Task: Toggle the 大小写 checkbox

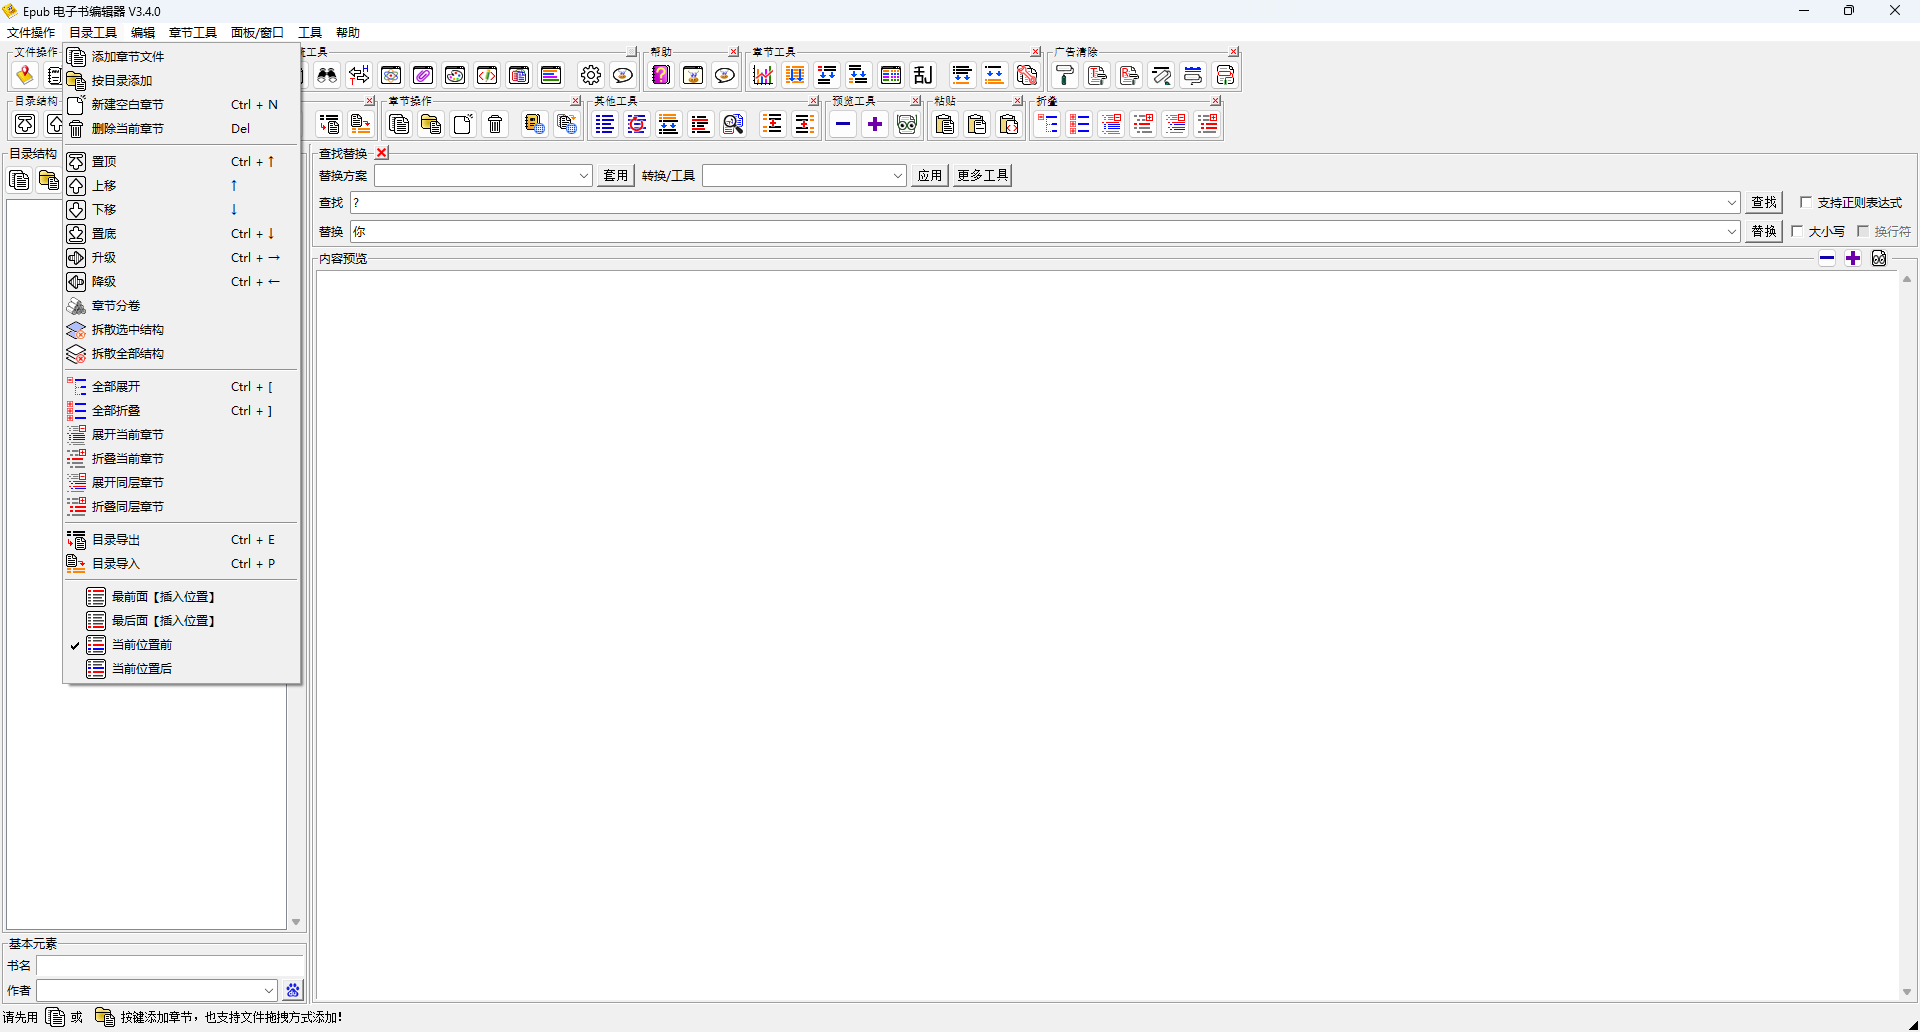Action: pos(1797,231)
